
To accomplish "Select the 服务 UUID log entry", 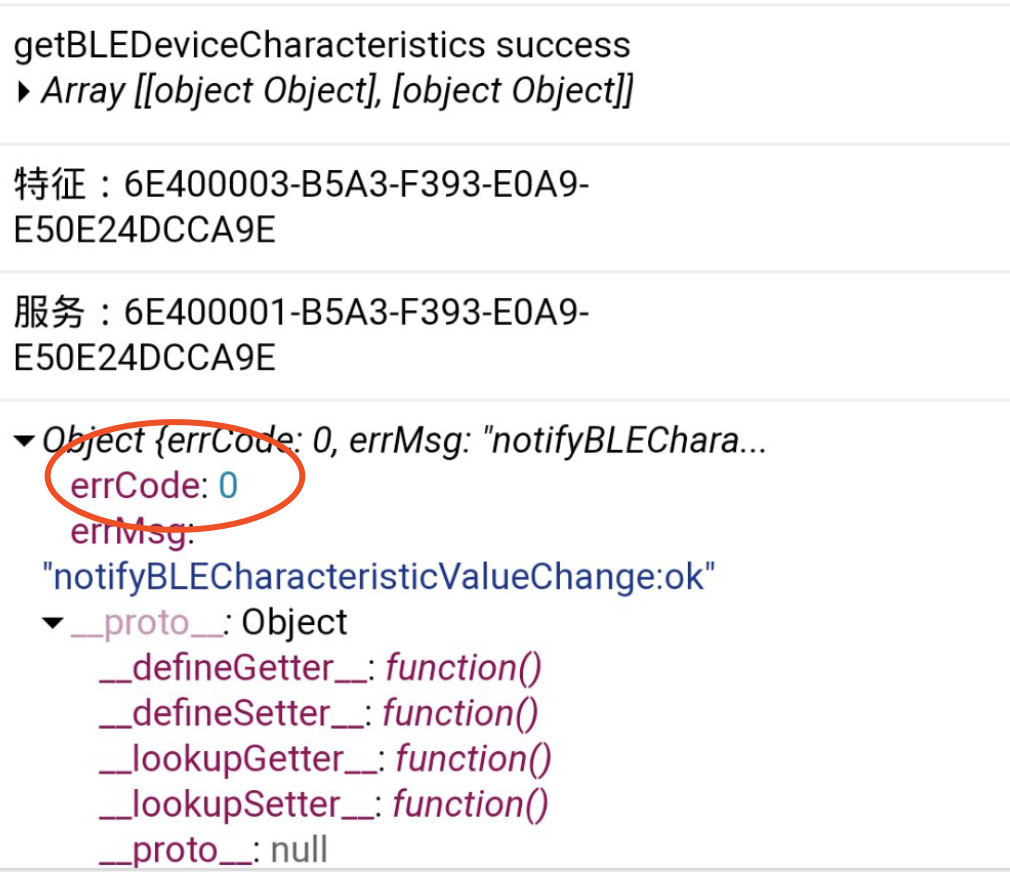I will tap(300, 313).
